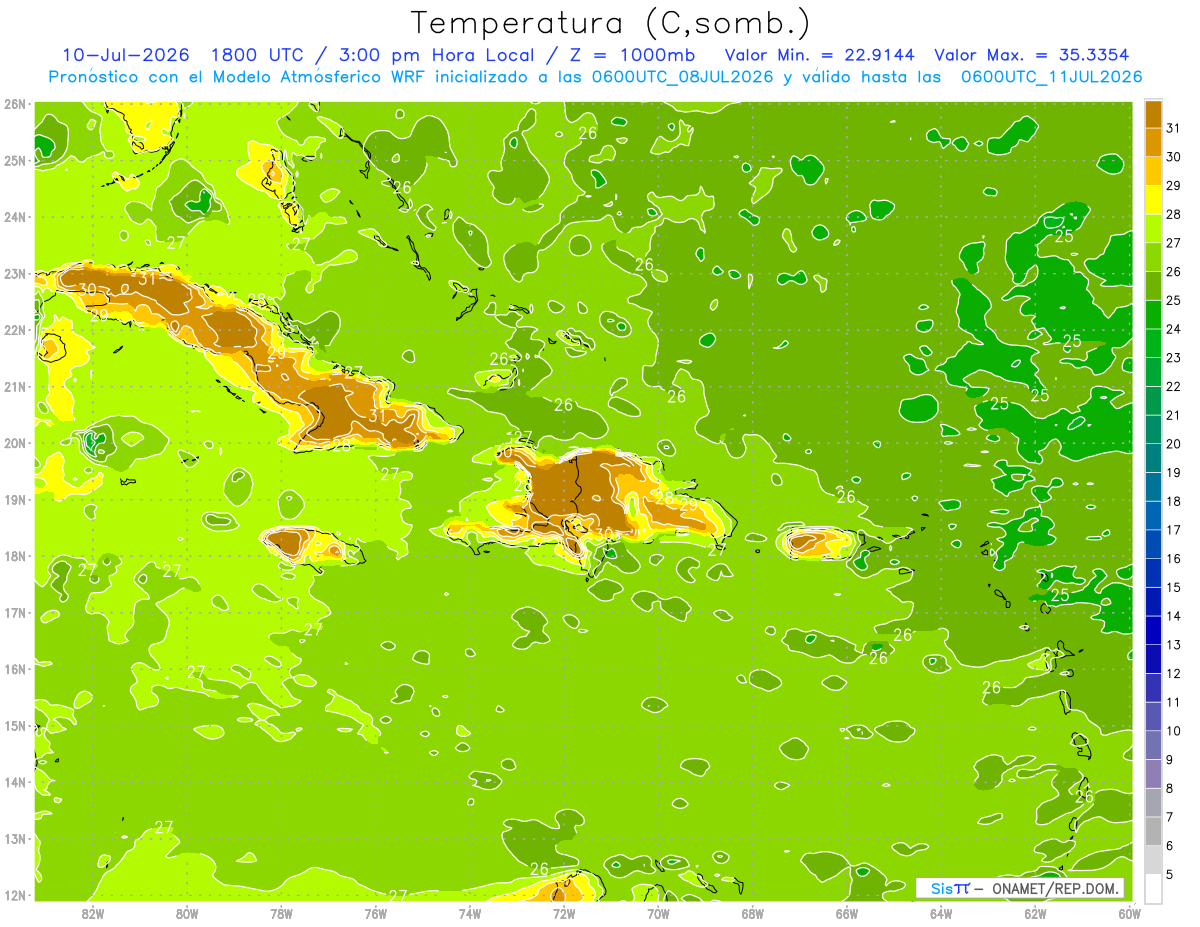Click the 18N latitude axis label
Viewport: 1200px width, 927px height.
click(x=15, y=556)
